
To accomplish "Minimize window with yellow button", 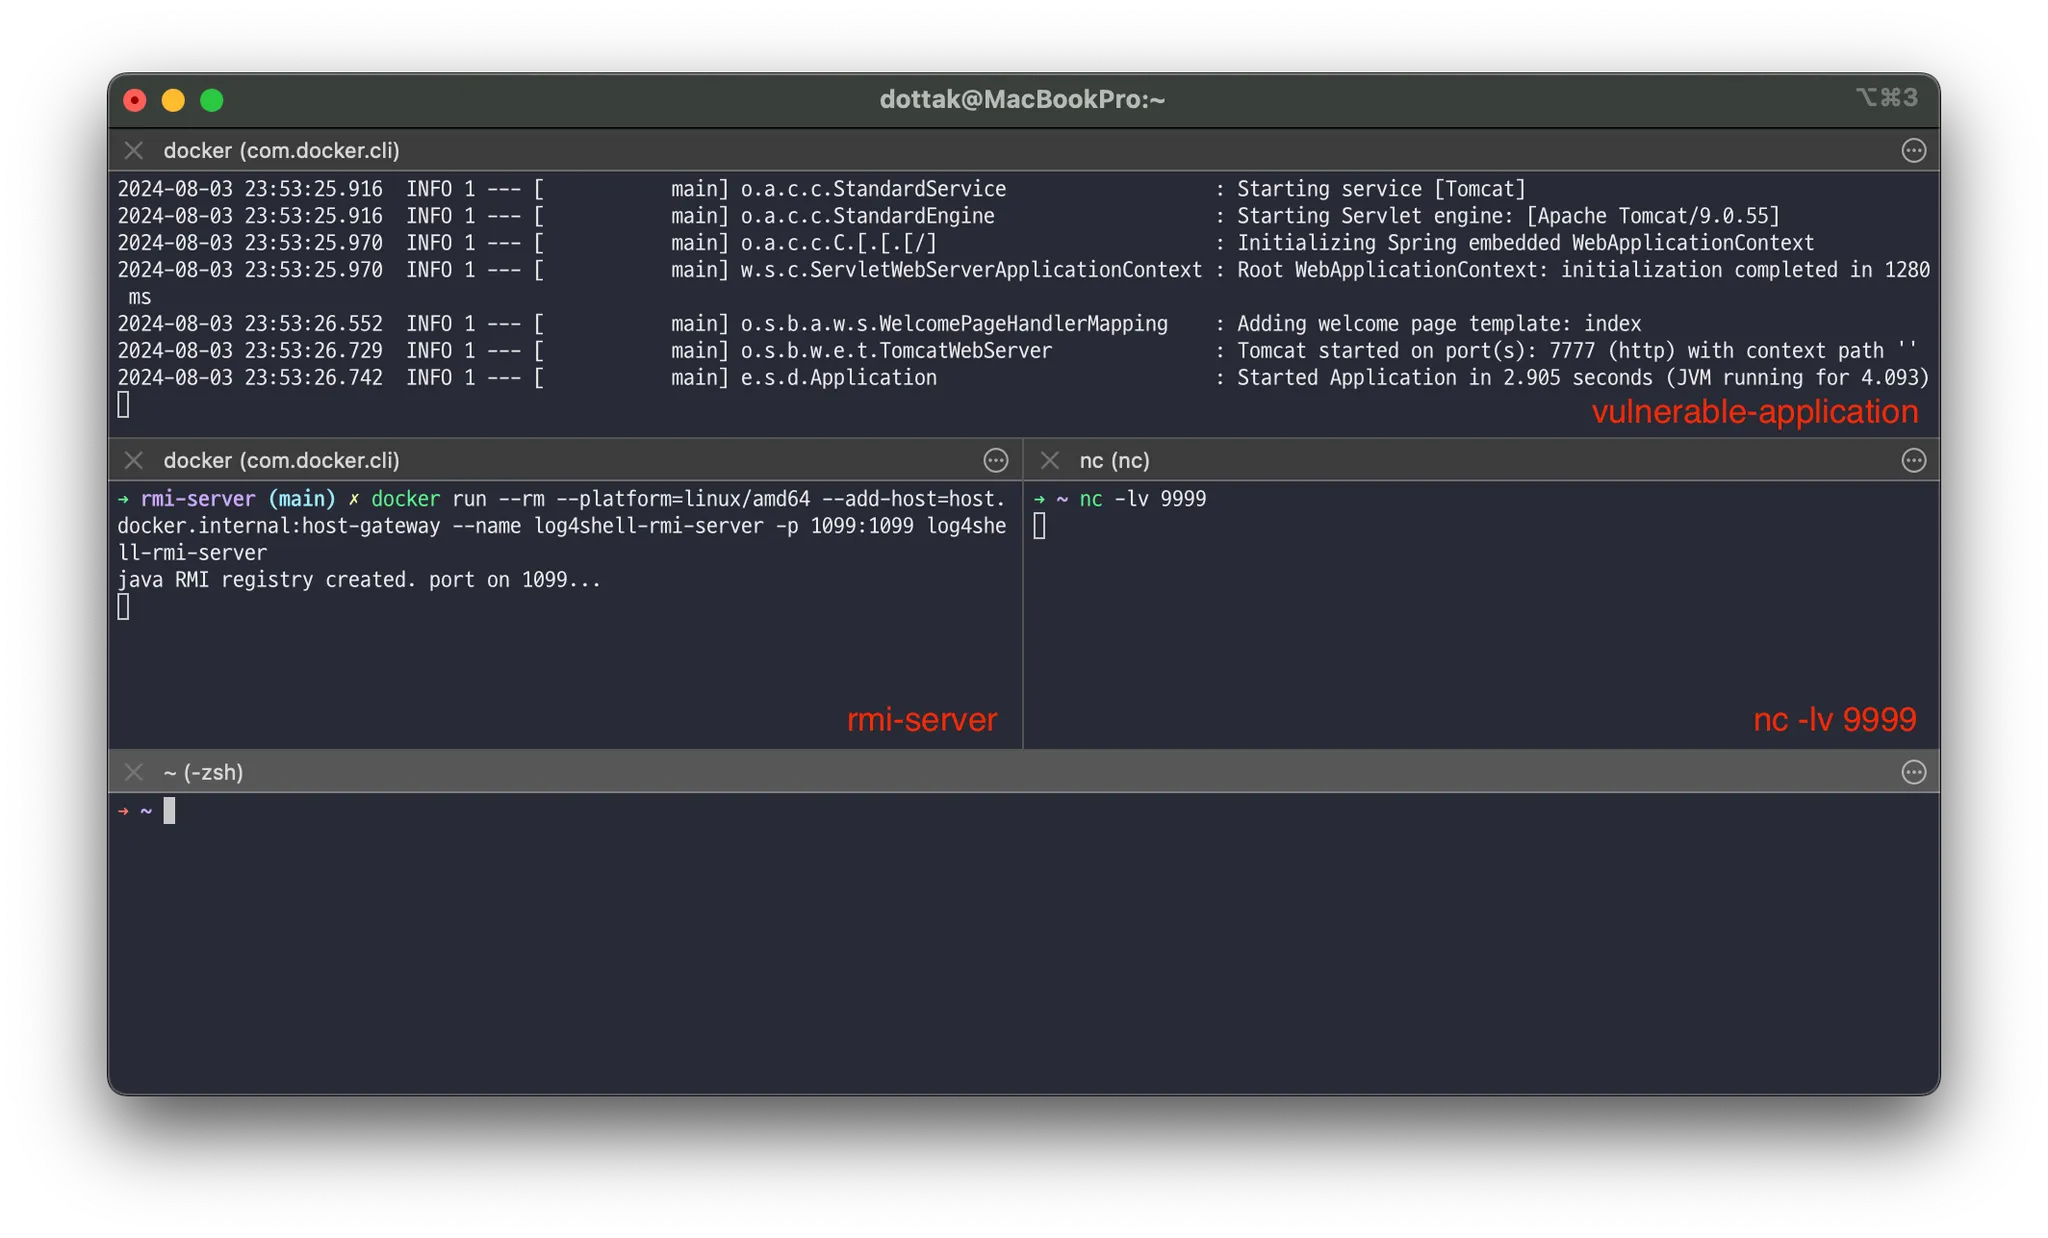I will click(x=173, y=100).
